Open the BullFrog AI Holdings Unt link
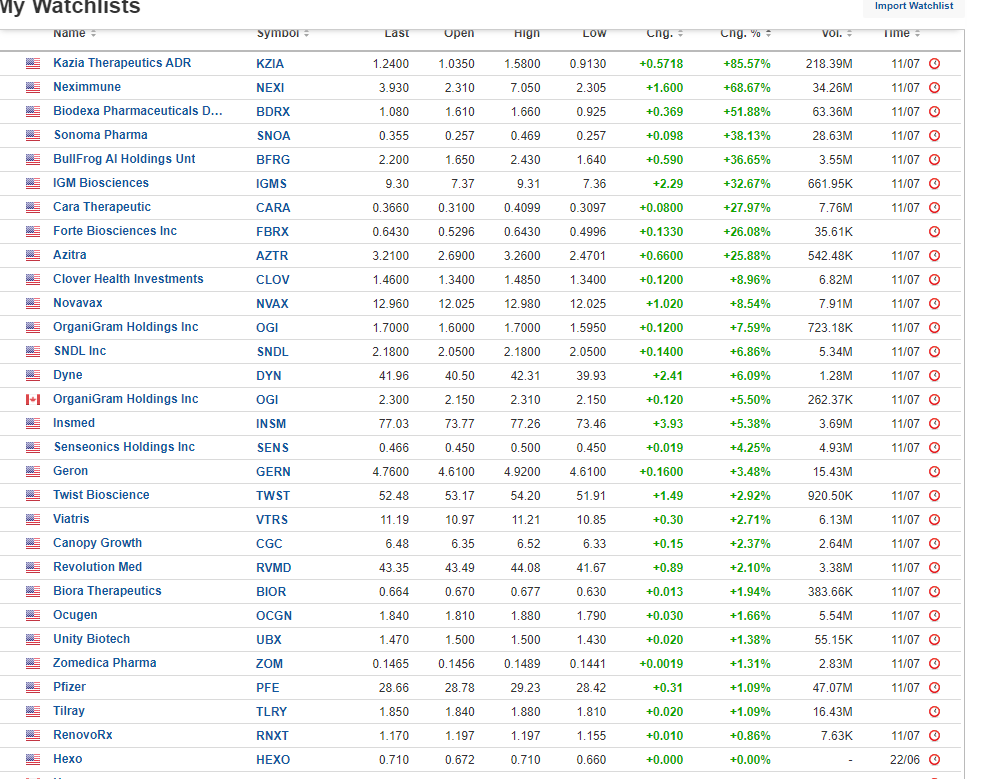This screenshot has height=779, width=994. [x=124, y=159]
